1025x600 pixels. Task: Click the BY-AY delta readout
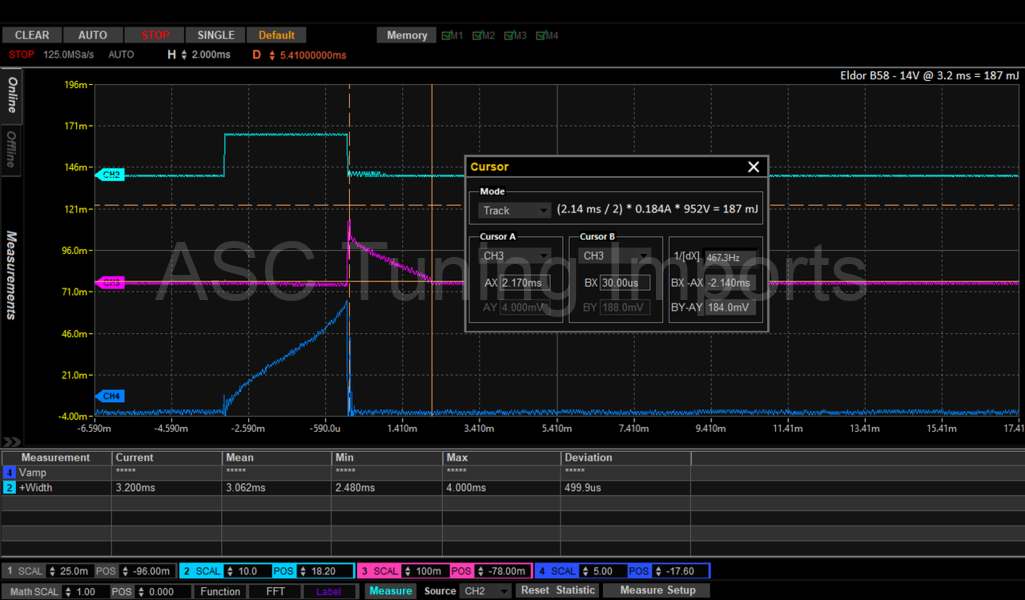pos(730,307)
